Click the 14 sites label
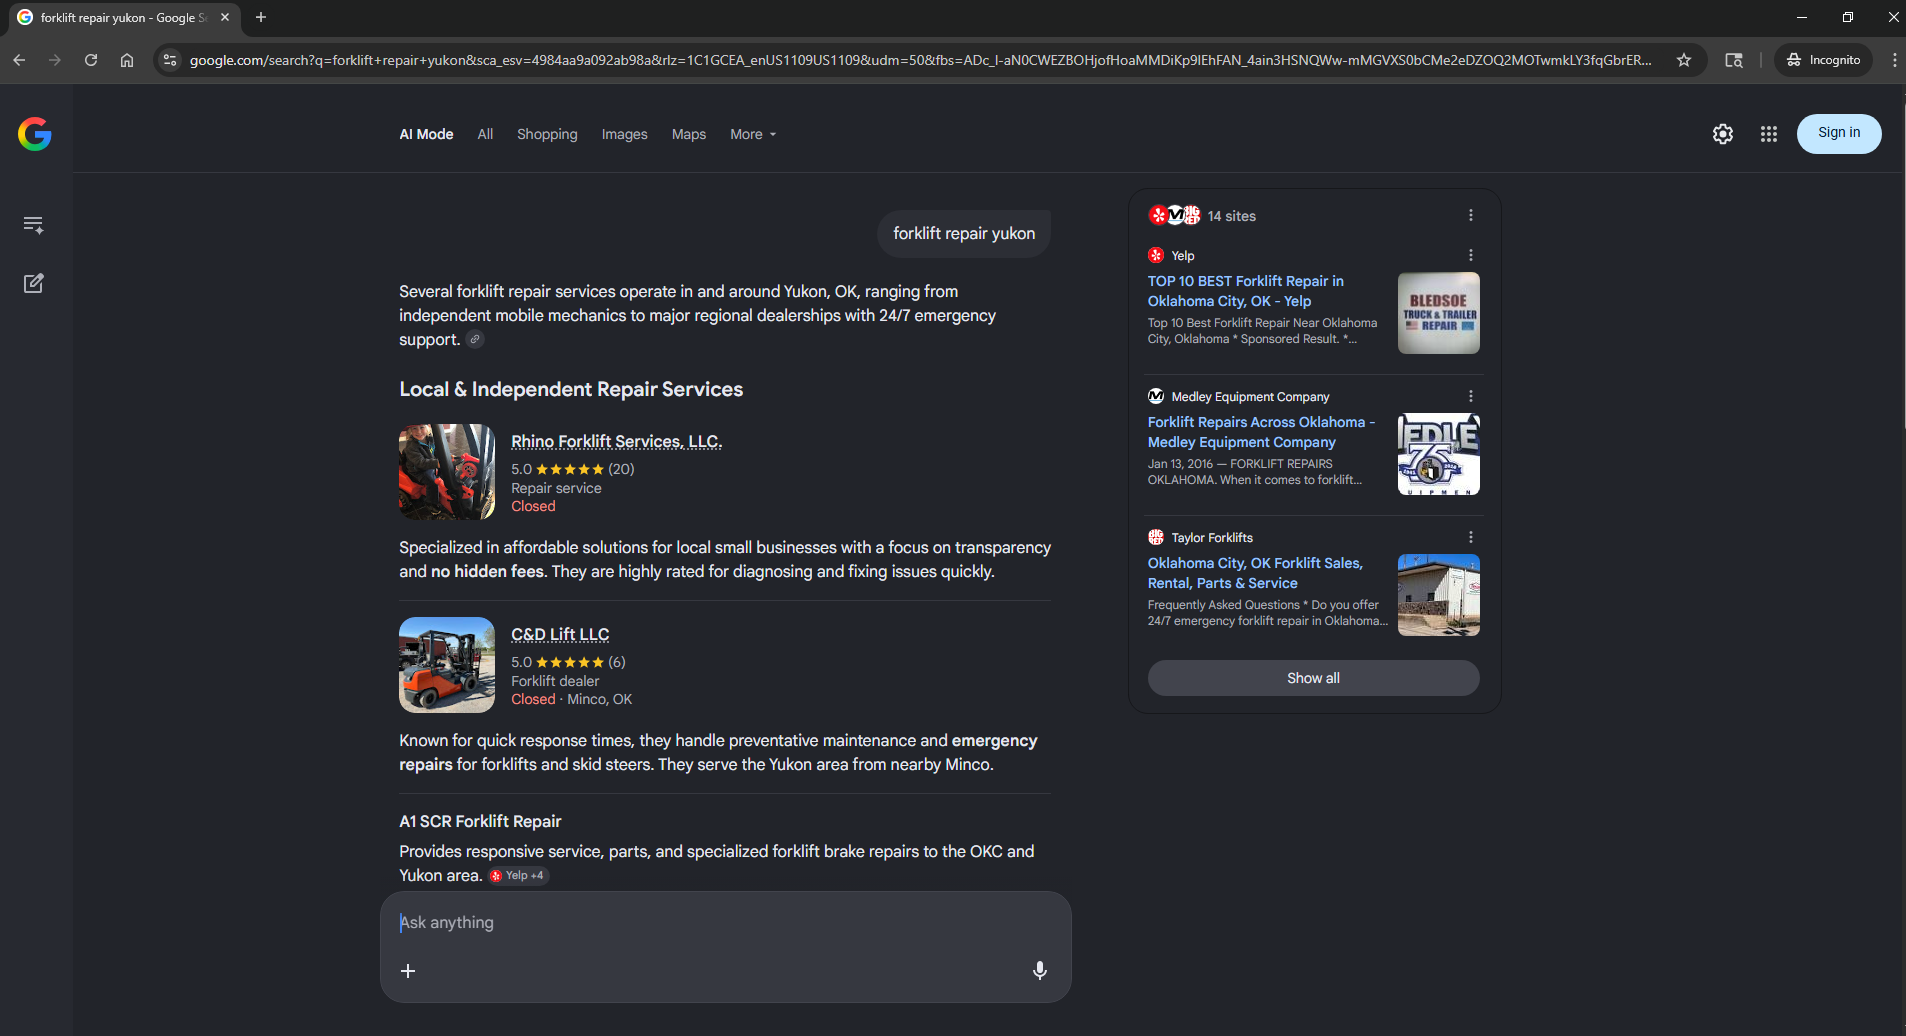Image resolution: width=1906 pixels, height=1036 pixels. click(1231, 216)
